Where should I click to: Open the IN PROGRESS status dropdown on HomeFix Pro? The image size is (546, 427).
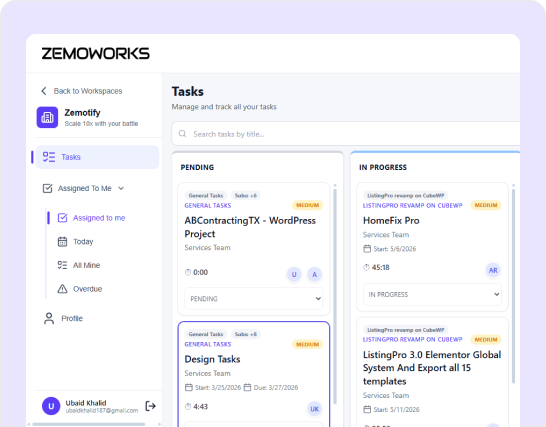tap(432, 294)
